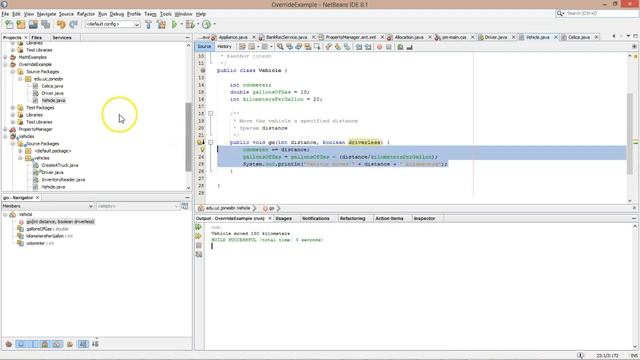Collapse the OverrideExample project node
This screenshot has height=360, width=640.
click(x=6, y=64)
